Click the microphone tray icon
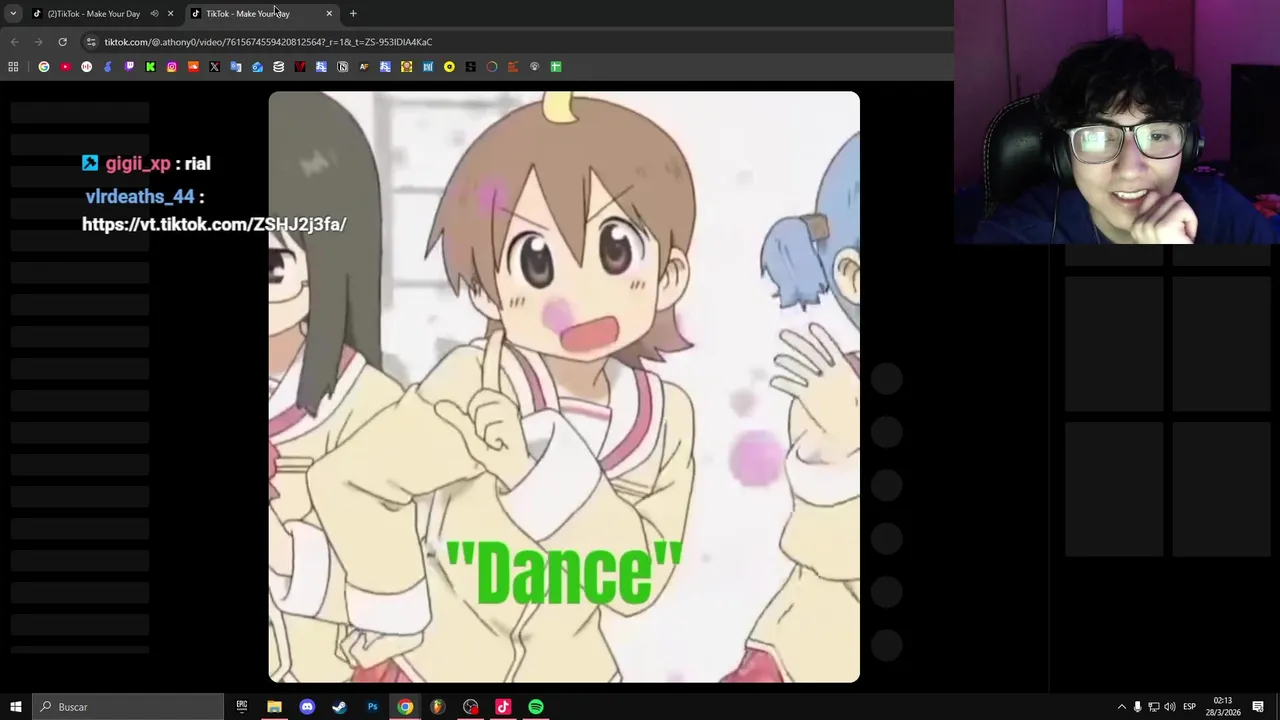1280x720 pixels. coord(1137,707)
